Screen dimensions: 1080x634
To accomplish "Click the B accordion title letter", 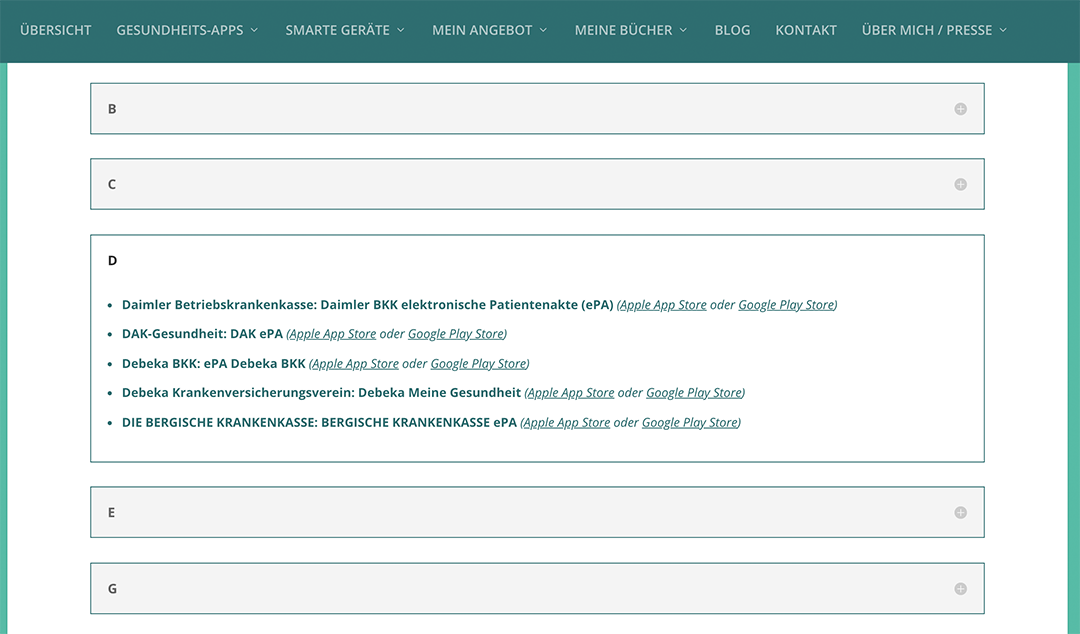I will (x=112, y=109).
